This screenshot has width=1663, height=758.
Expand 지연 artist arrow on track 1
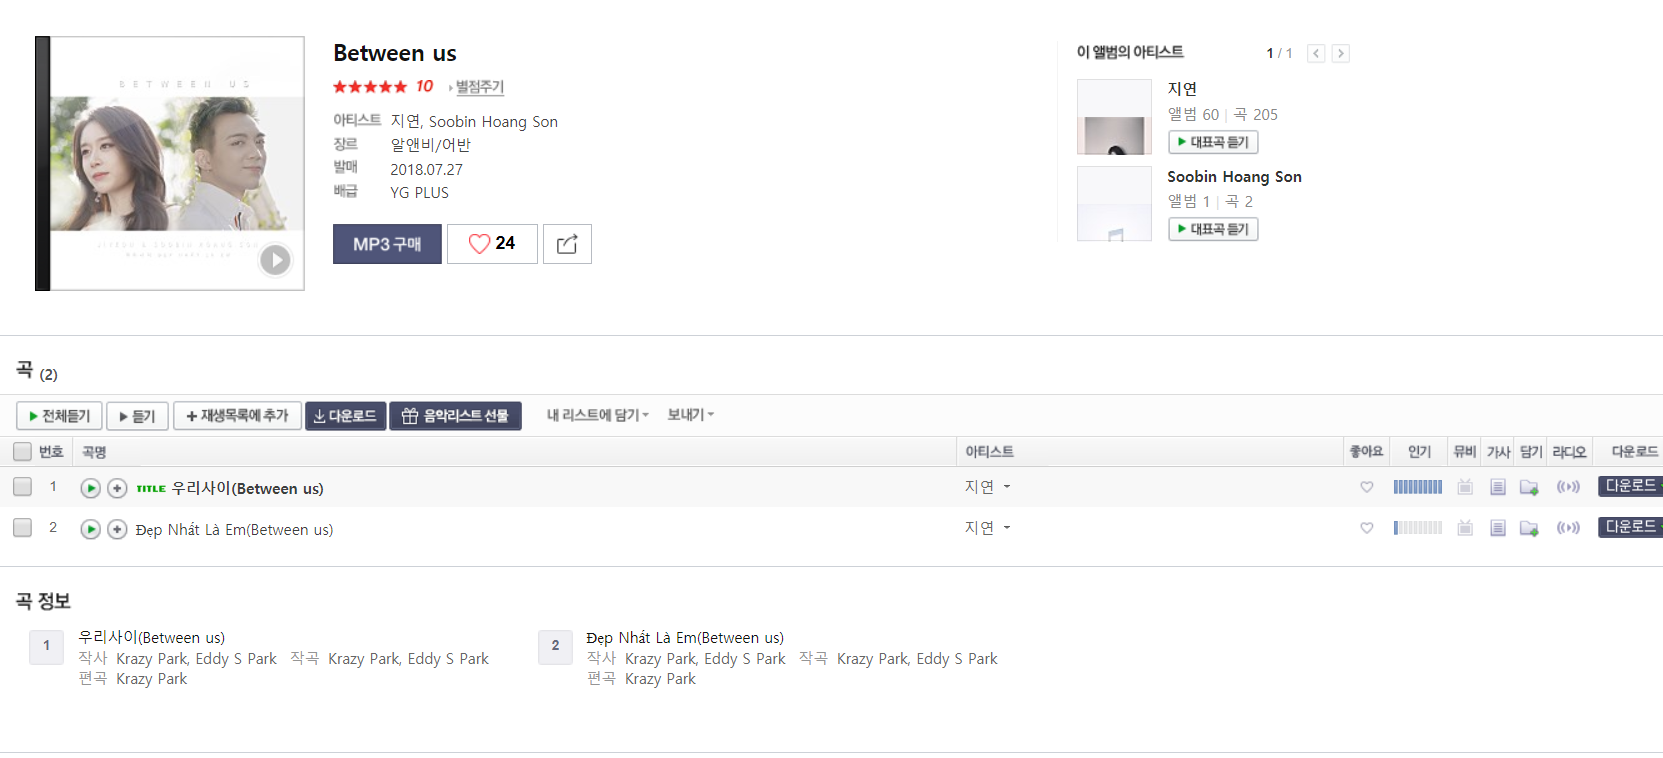1007,487
